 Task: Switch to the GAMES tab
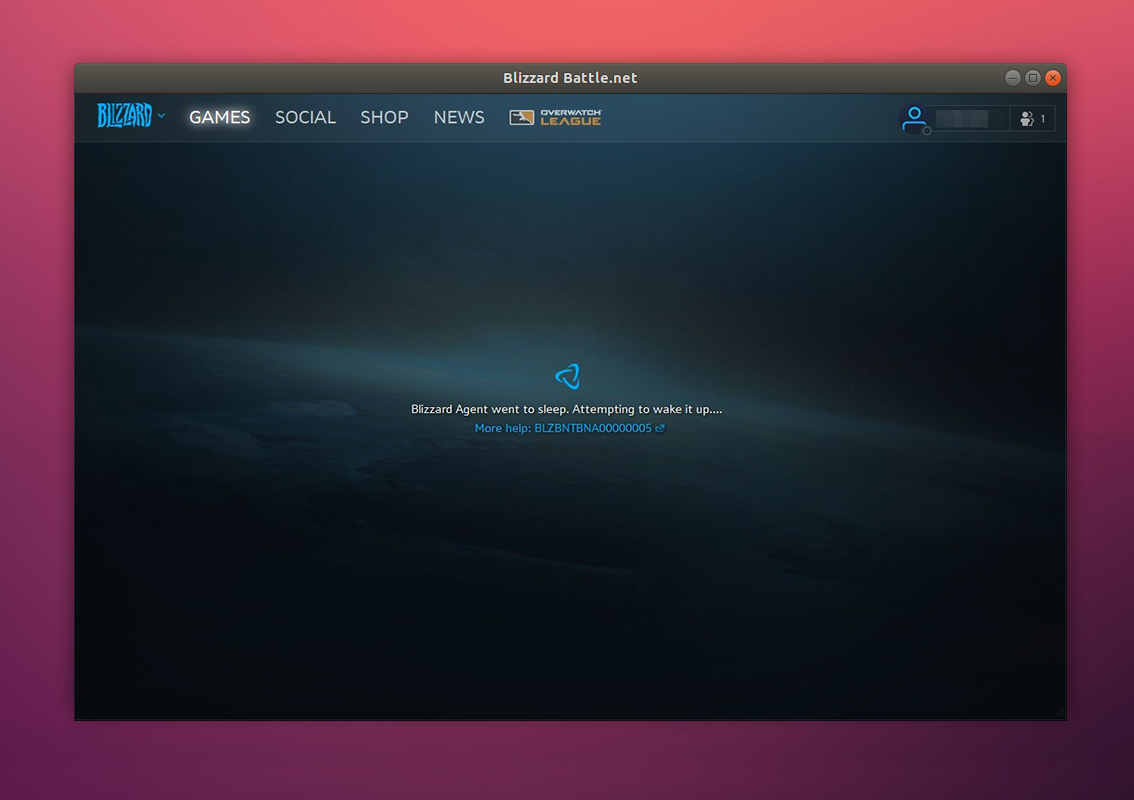219,117
